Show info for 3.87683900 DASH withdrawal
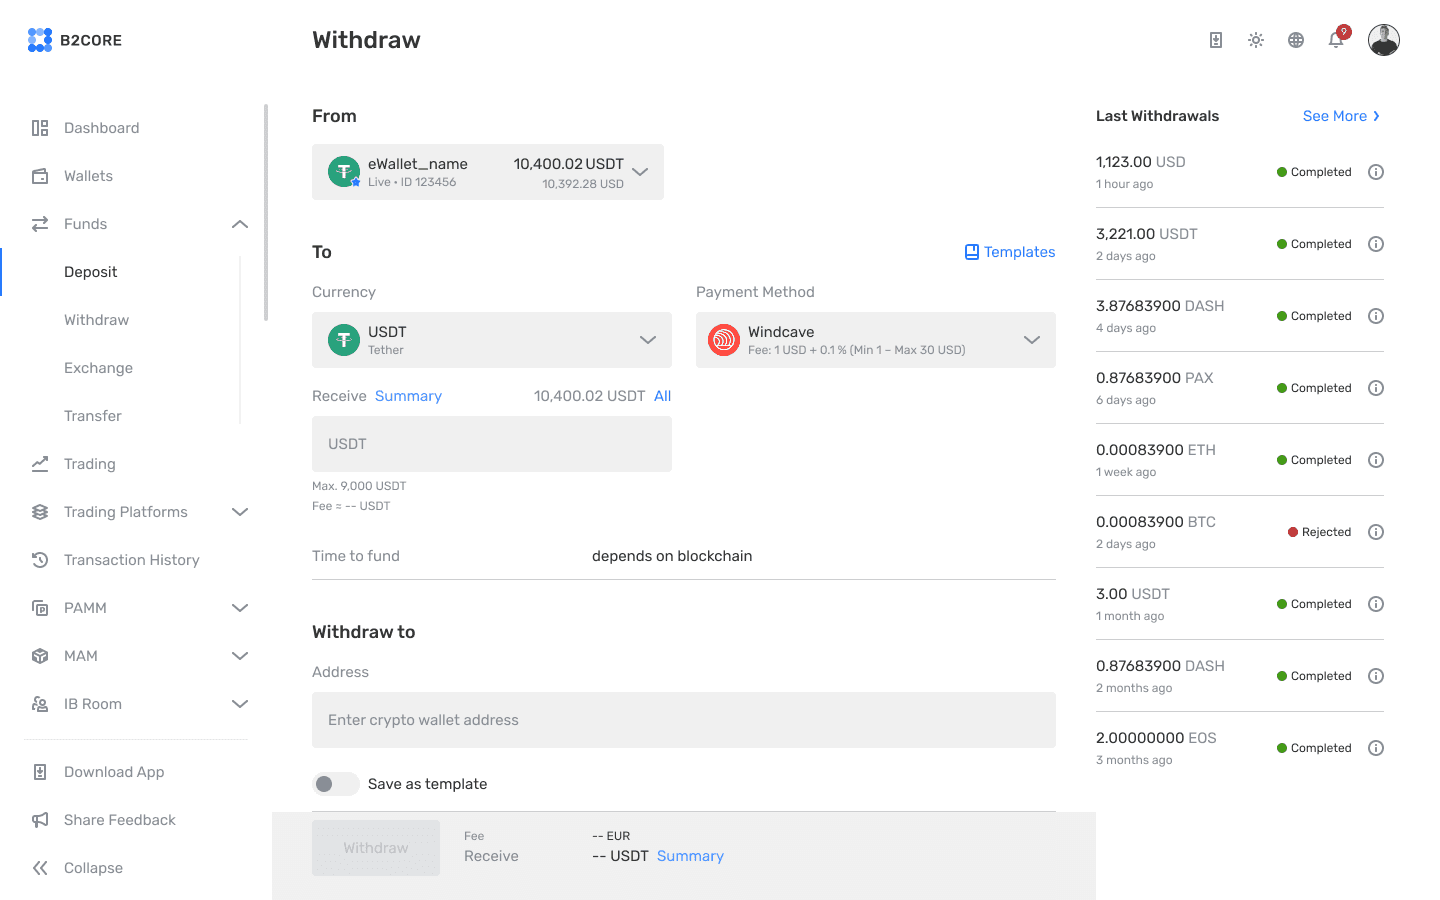 tap(1376, 316)
